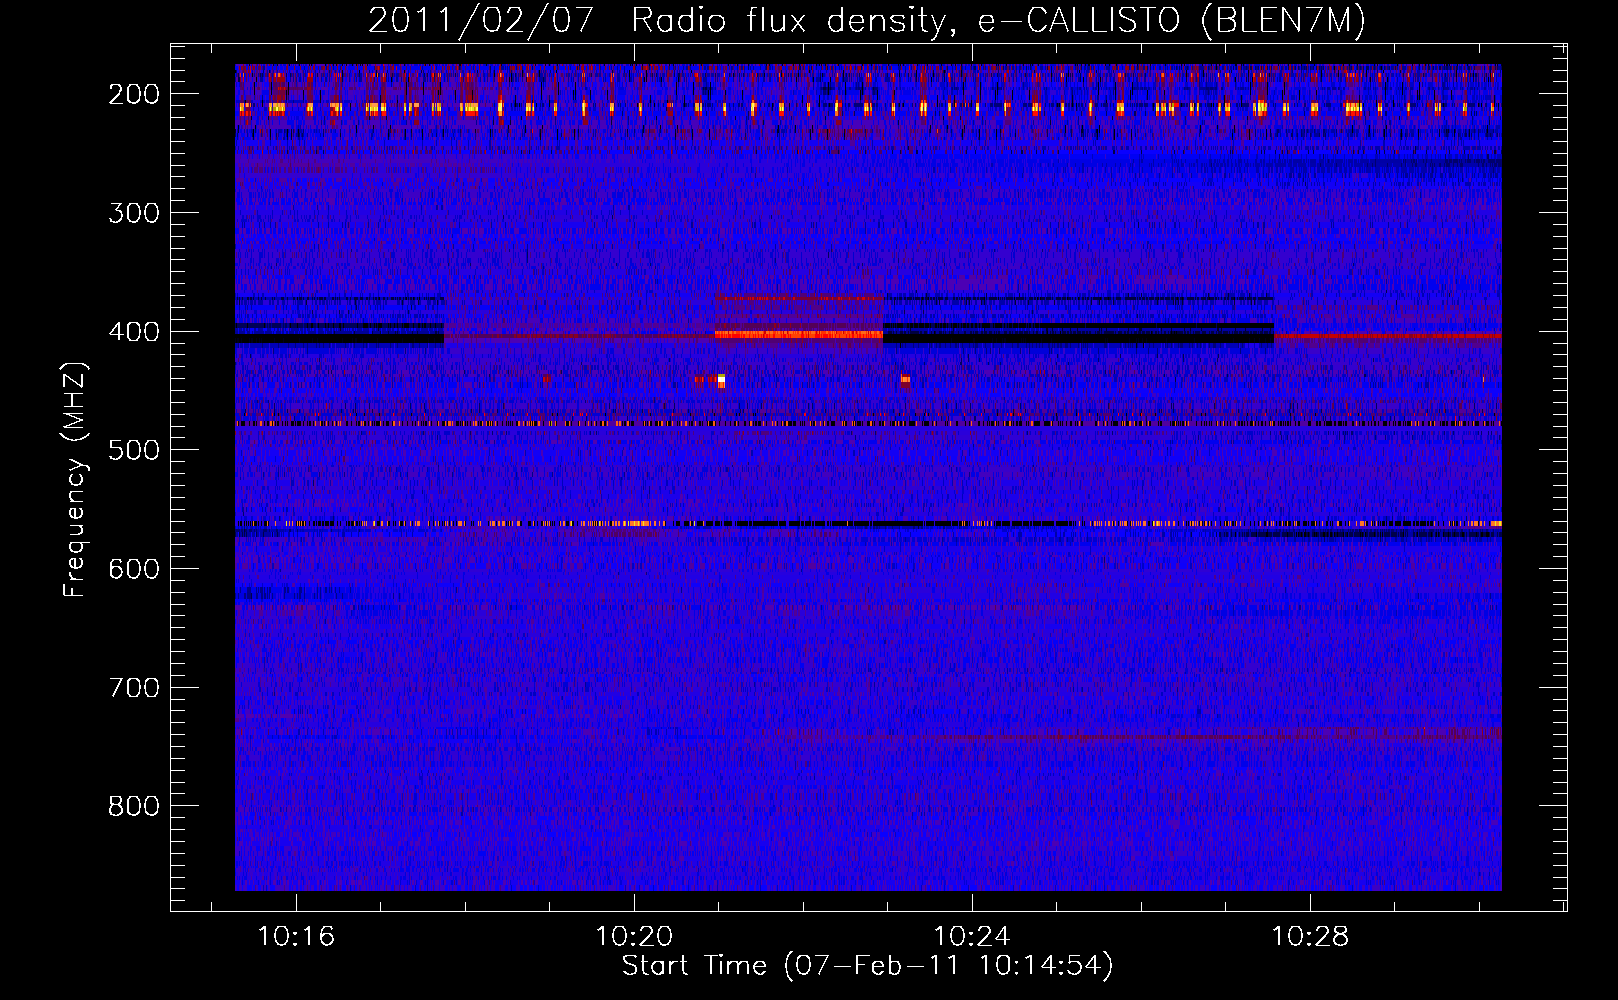Click the 10:28 time tick label

1310,937
